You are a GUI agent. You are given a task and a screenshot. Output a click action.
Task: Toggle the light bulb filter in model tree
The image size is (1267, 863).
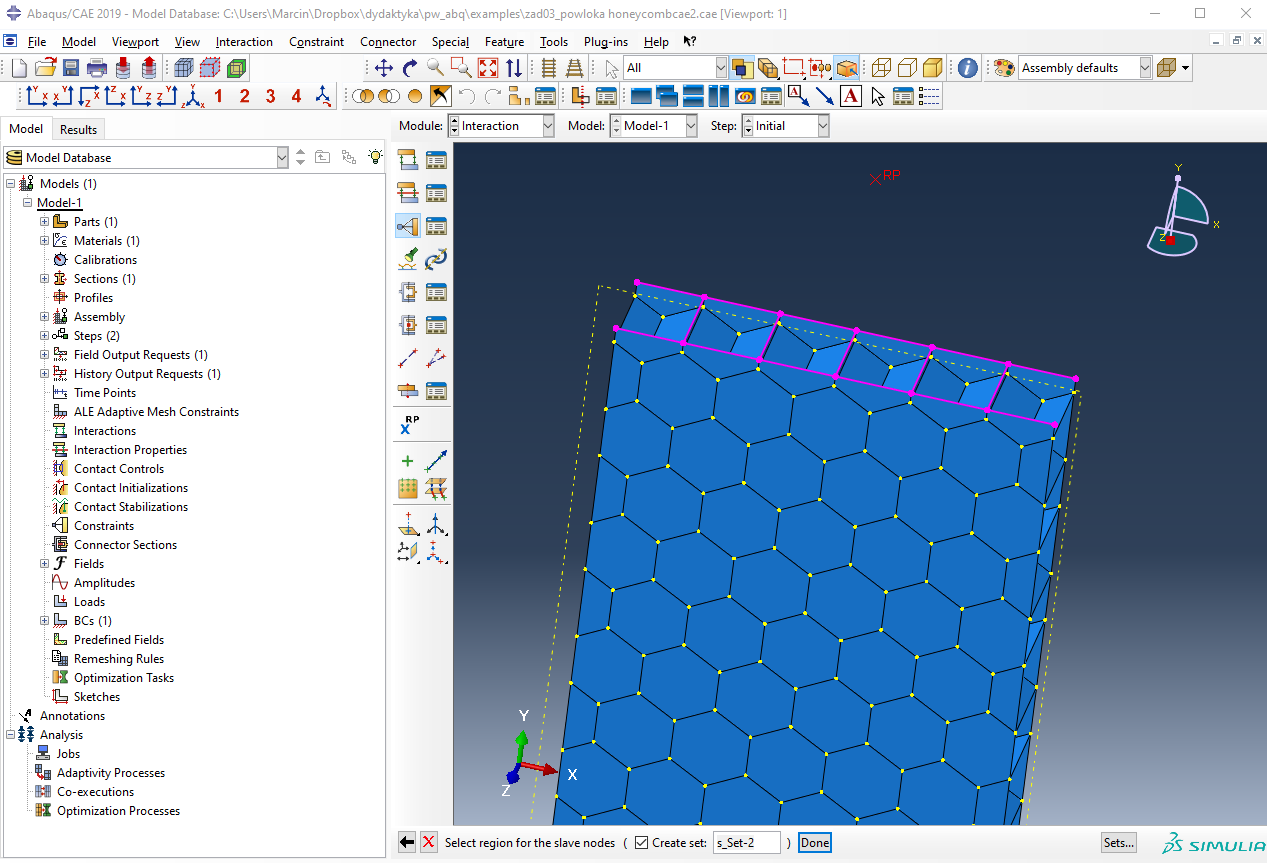[375, 157]
